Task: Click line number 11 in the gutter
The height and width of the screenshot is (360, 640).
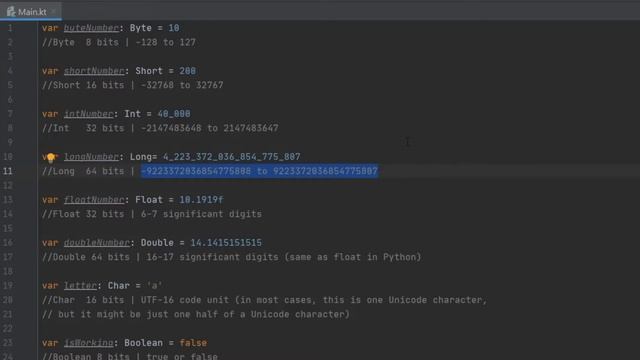Action: 8,171
